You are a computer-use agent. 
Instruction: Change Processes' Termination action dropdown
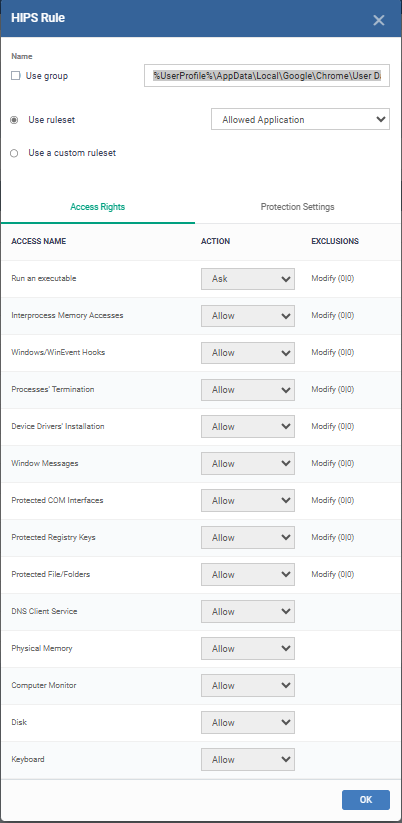(248, 390)
